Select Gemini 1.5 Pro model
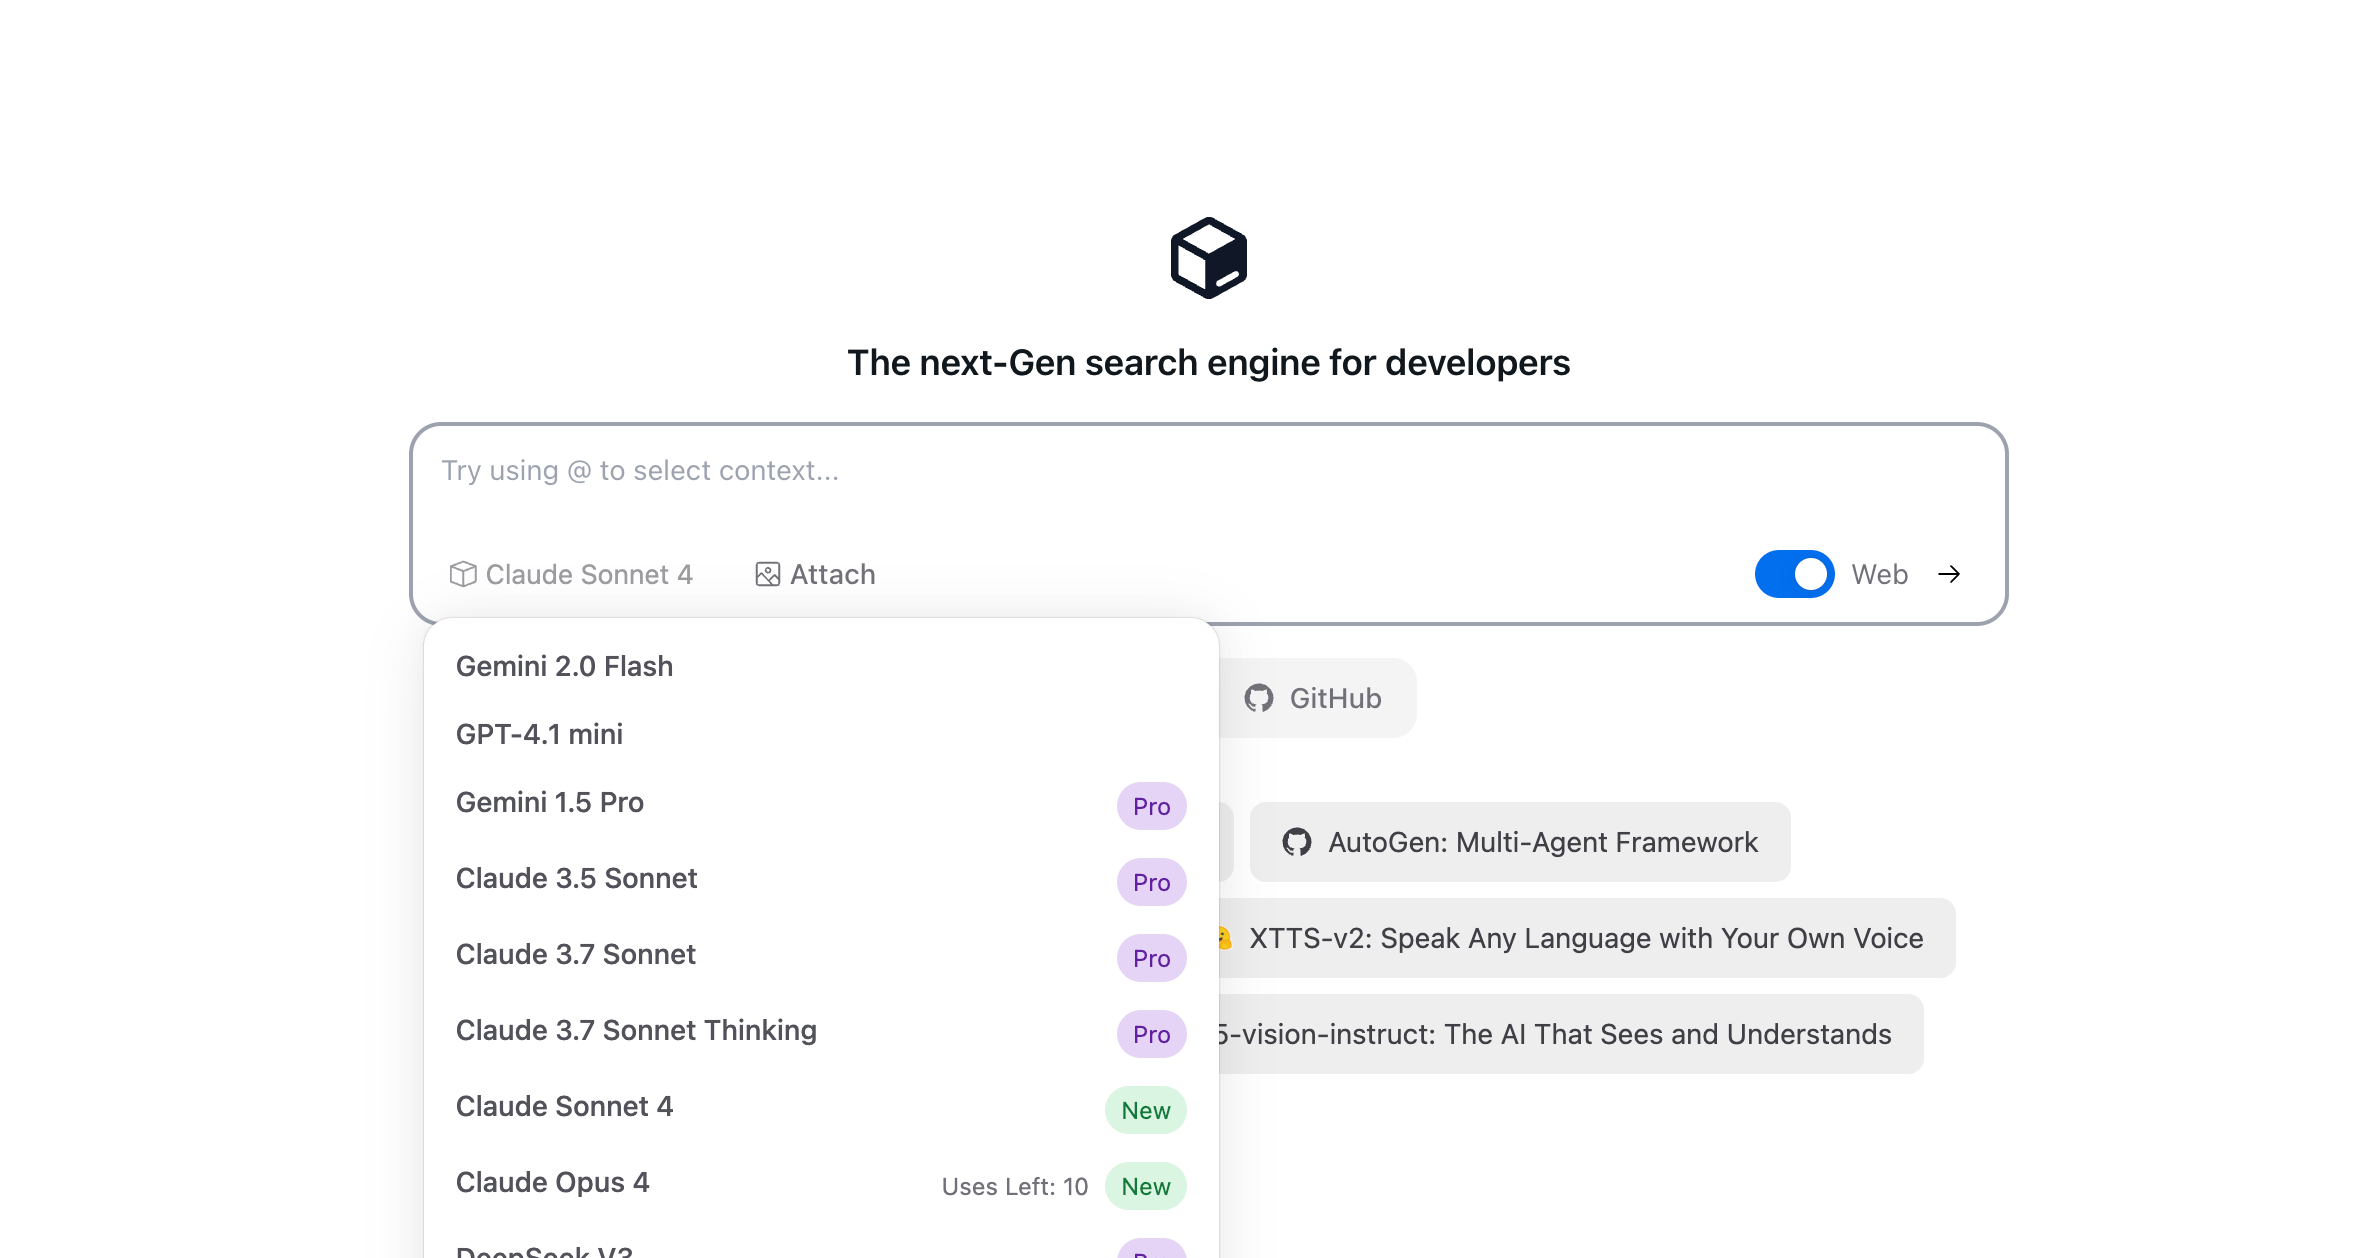Image resolution: width=2364 pixels, height=1258 pixels. click(x=821, y=804)
